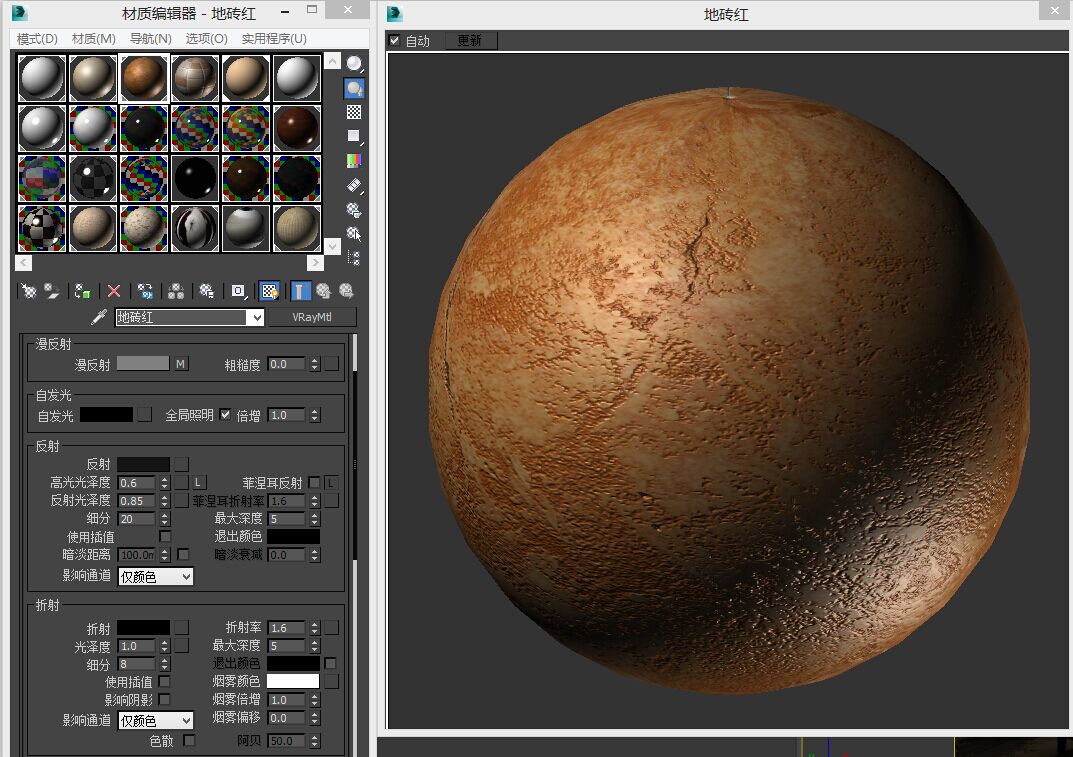Open the Material ID Channel icon
Screen dimensions: 1073x757
coord(238,292)
